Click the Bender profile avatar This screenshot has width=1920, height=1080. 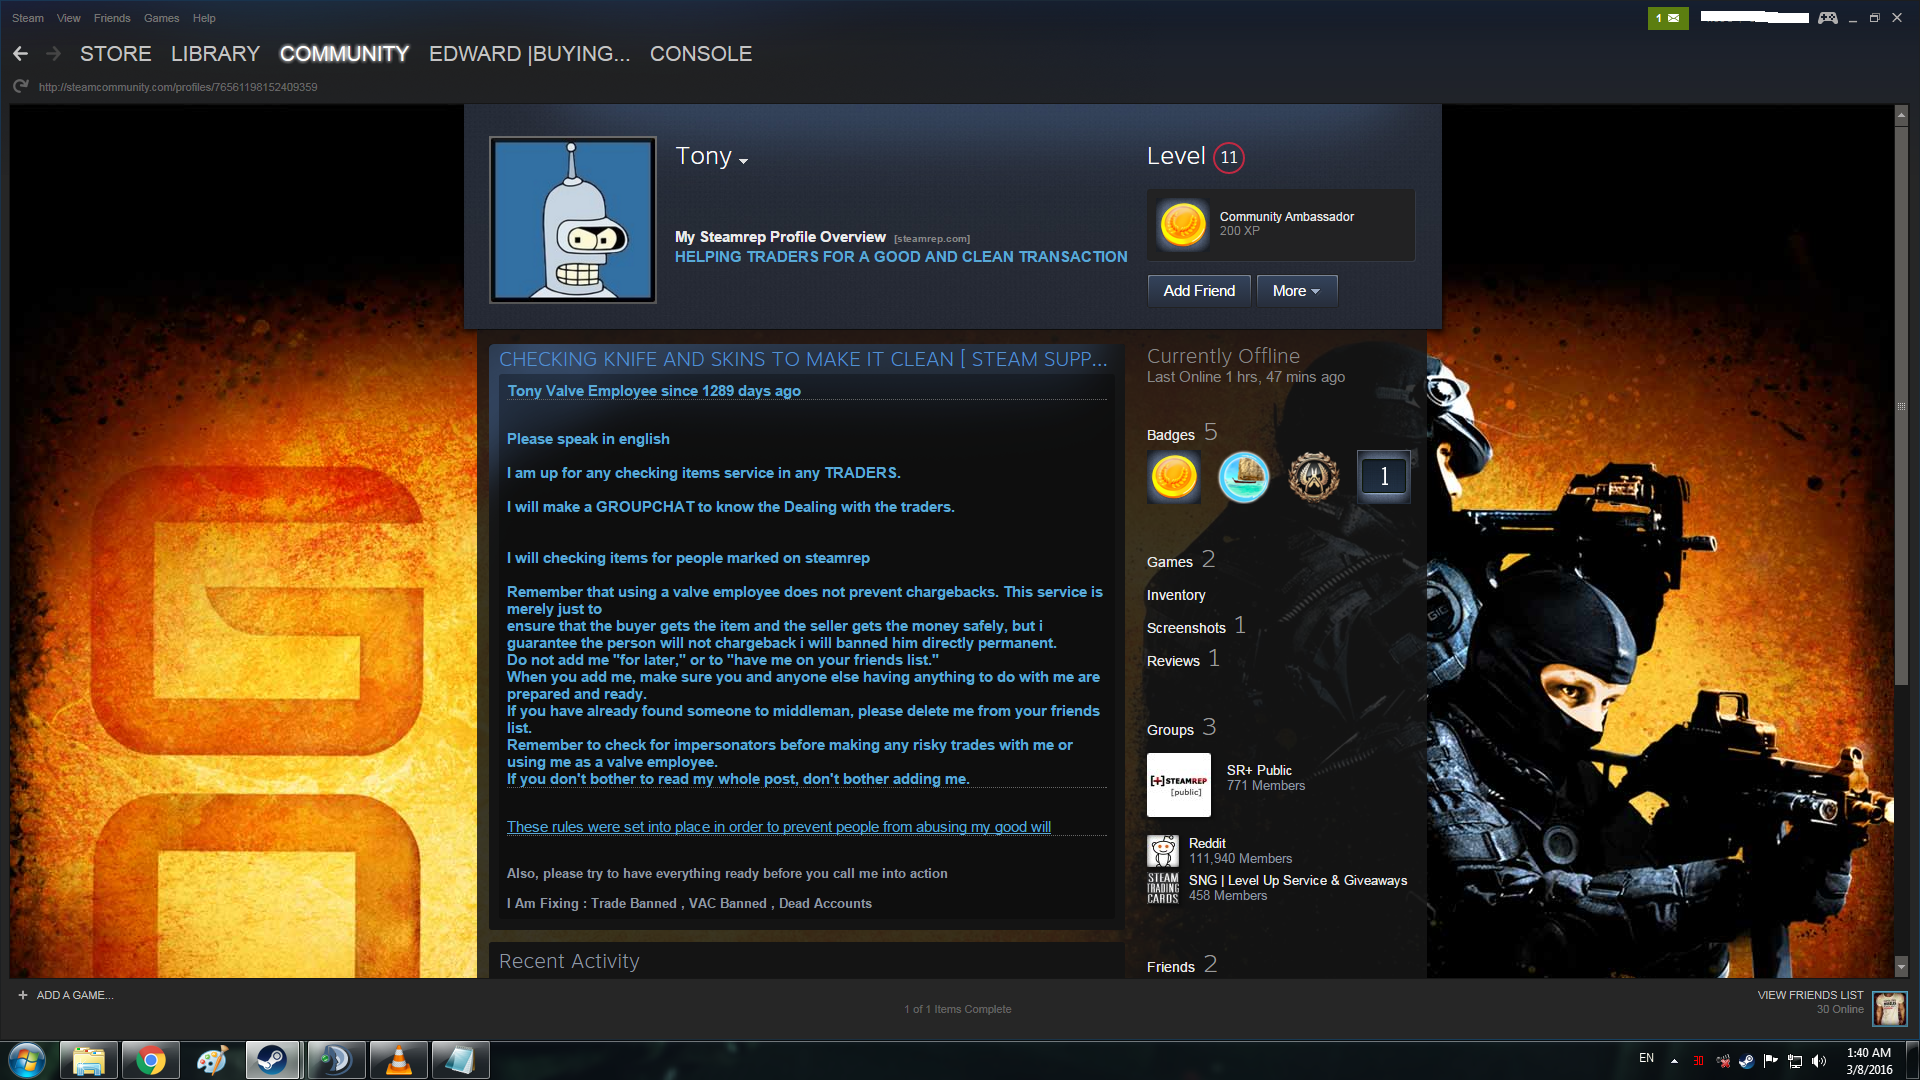coord(573,220)
